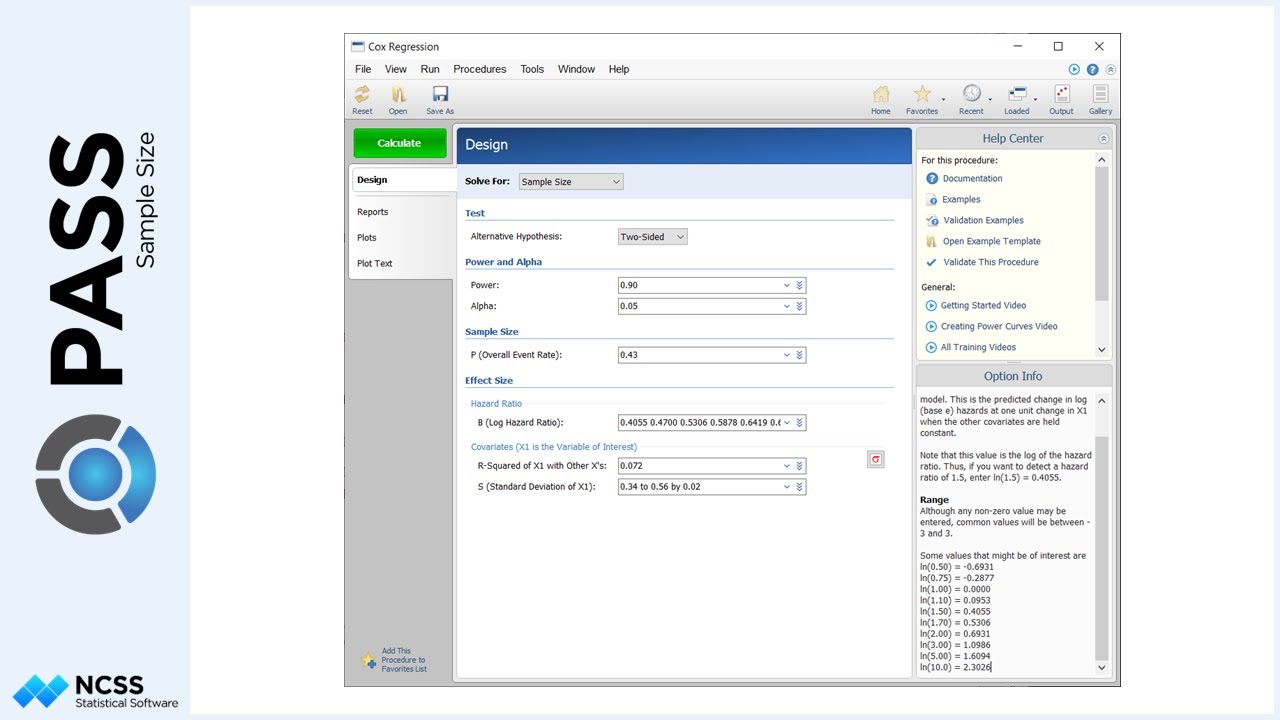Viewport: 1280px width, 720px height.
Task: Open the Documentation link
Action: point(972,179)
